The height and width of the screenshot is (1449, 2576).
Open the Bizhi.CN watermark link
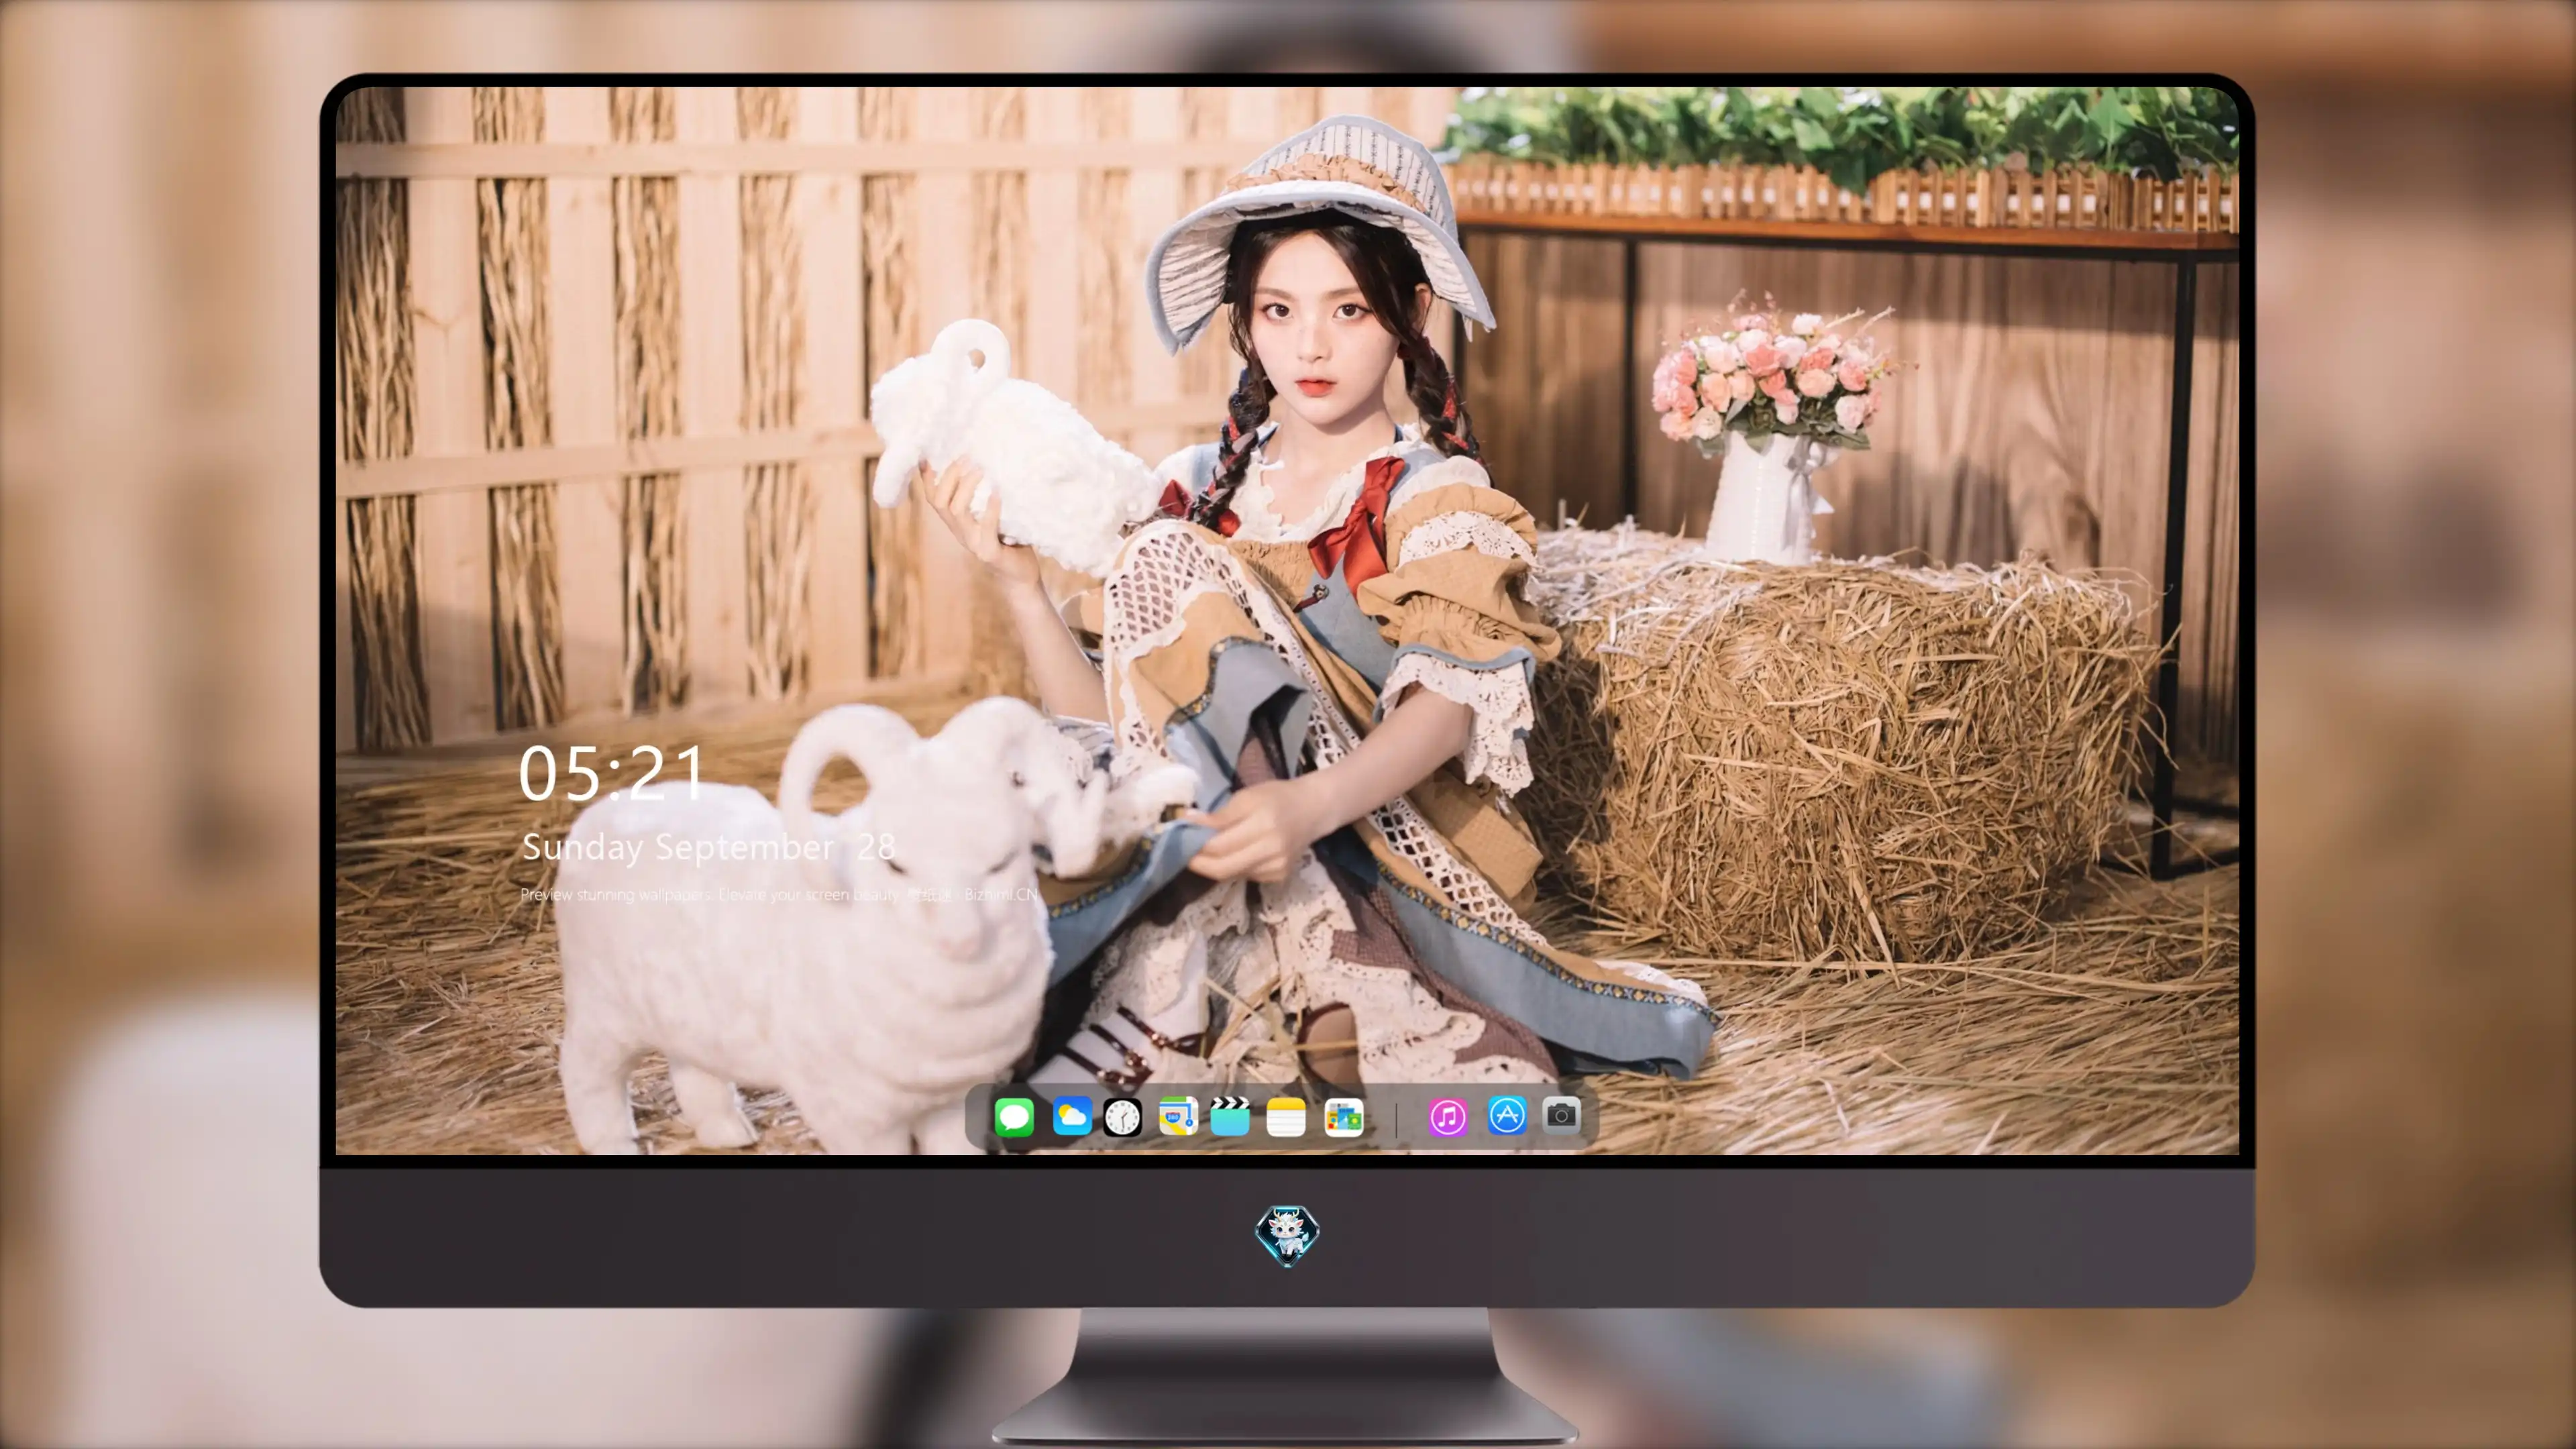pos(1000,894)
